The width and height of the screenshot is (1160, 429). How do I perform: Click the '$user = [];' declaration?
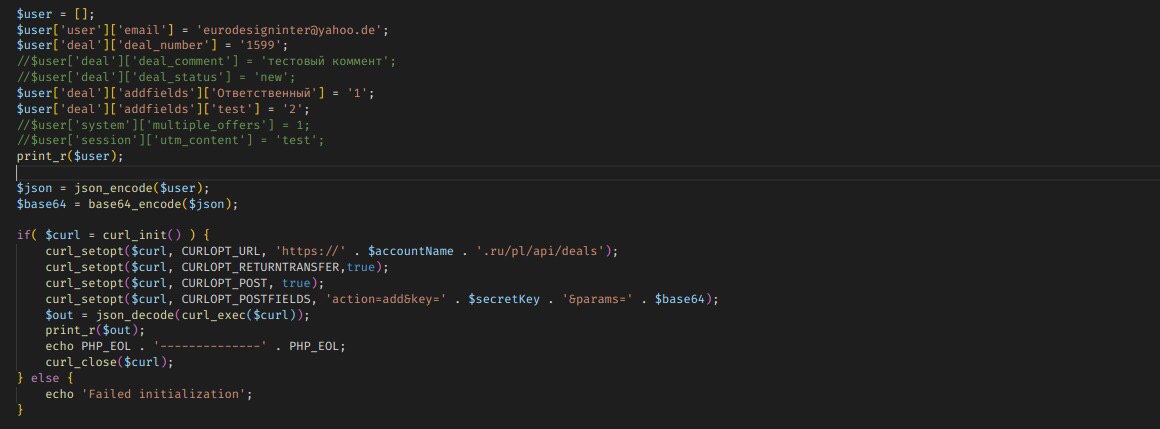(55, 14)
